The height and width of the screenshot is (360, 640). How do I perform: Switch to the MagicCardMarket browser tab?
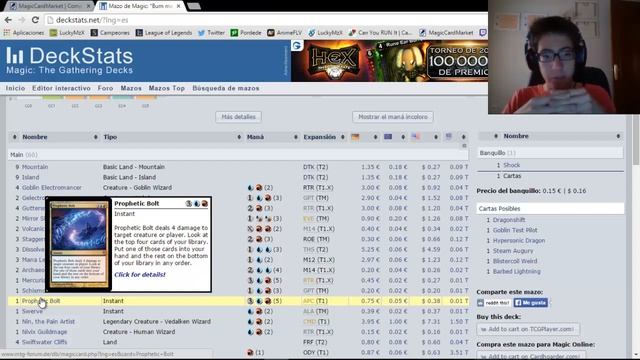tap(49, 6)
